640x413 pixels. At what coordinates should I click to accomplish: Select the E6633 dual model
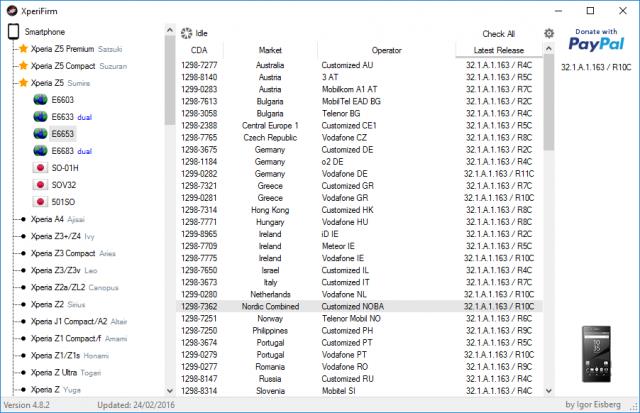71,117
